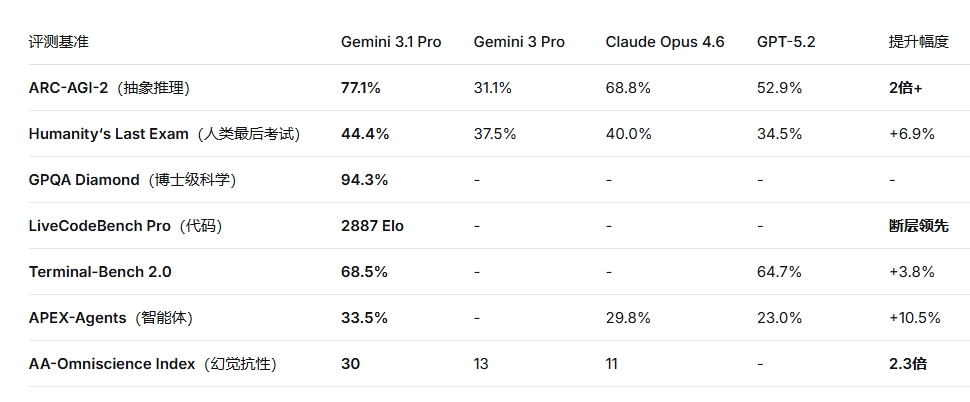Click the APEX-Agents row label

(110, 318)
